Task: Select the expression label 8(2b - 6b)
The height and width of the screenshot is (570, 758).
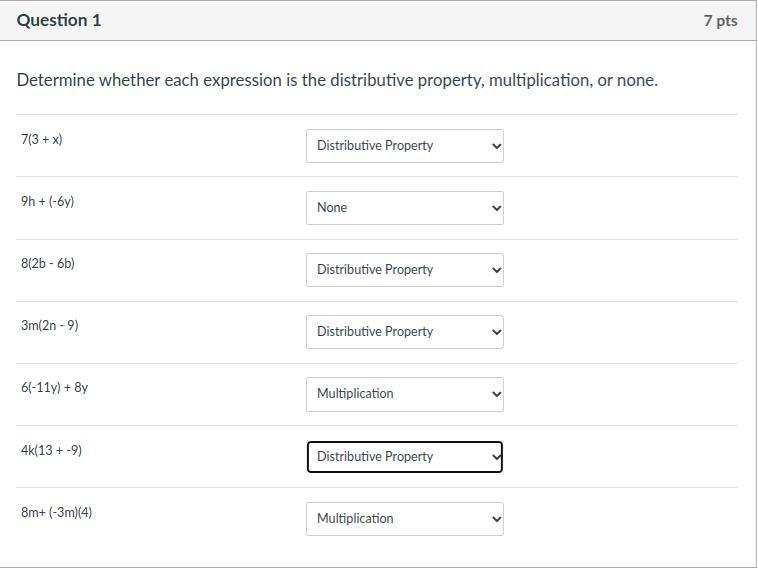Action: pyautogui.click(x=48, y=264)
